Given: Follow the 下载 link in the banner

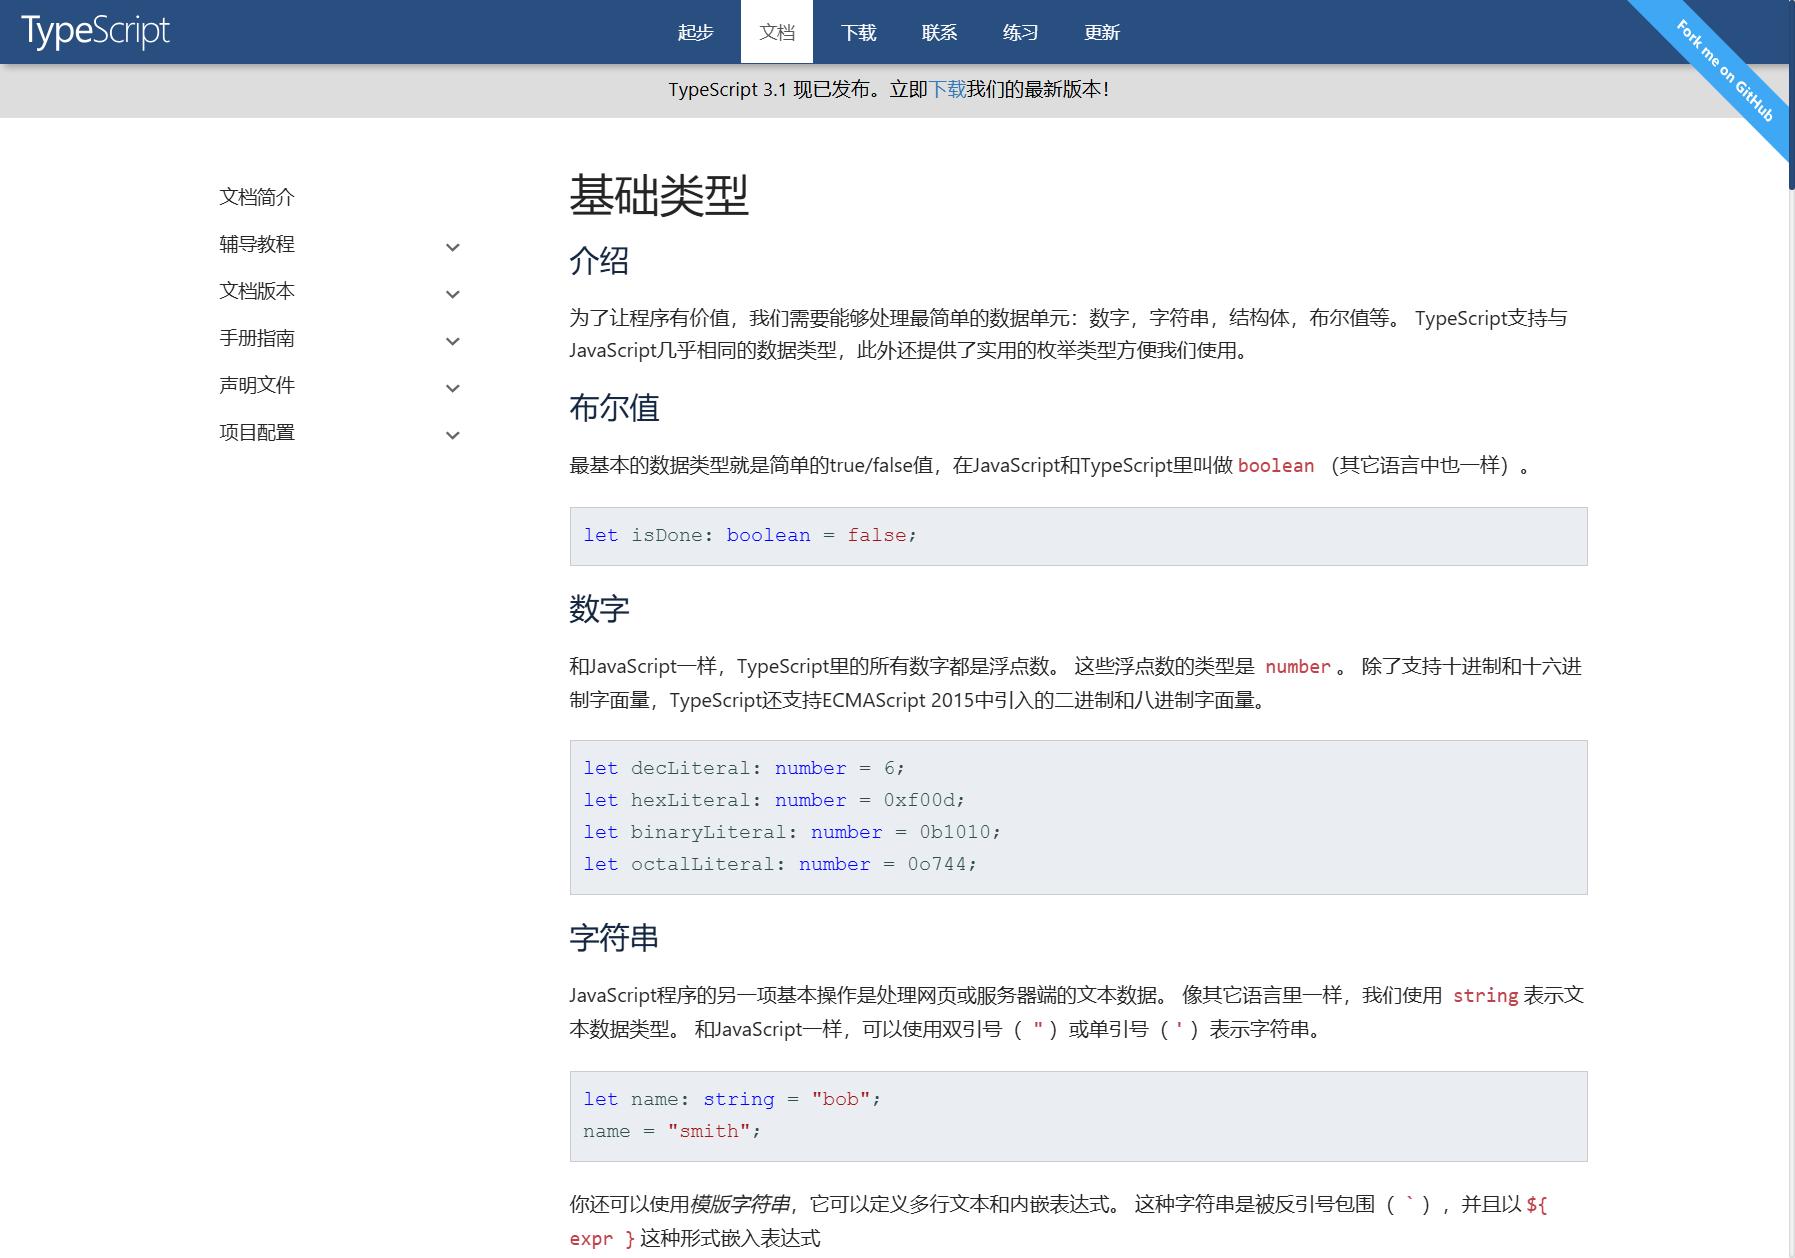Looking at the screenshot, I should point(947,90).
